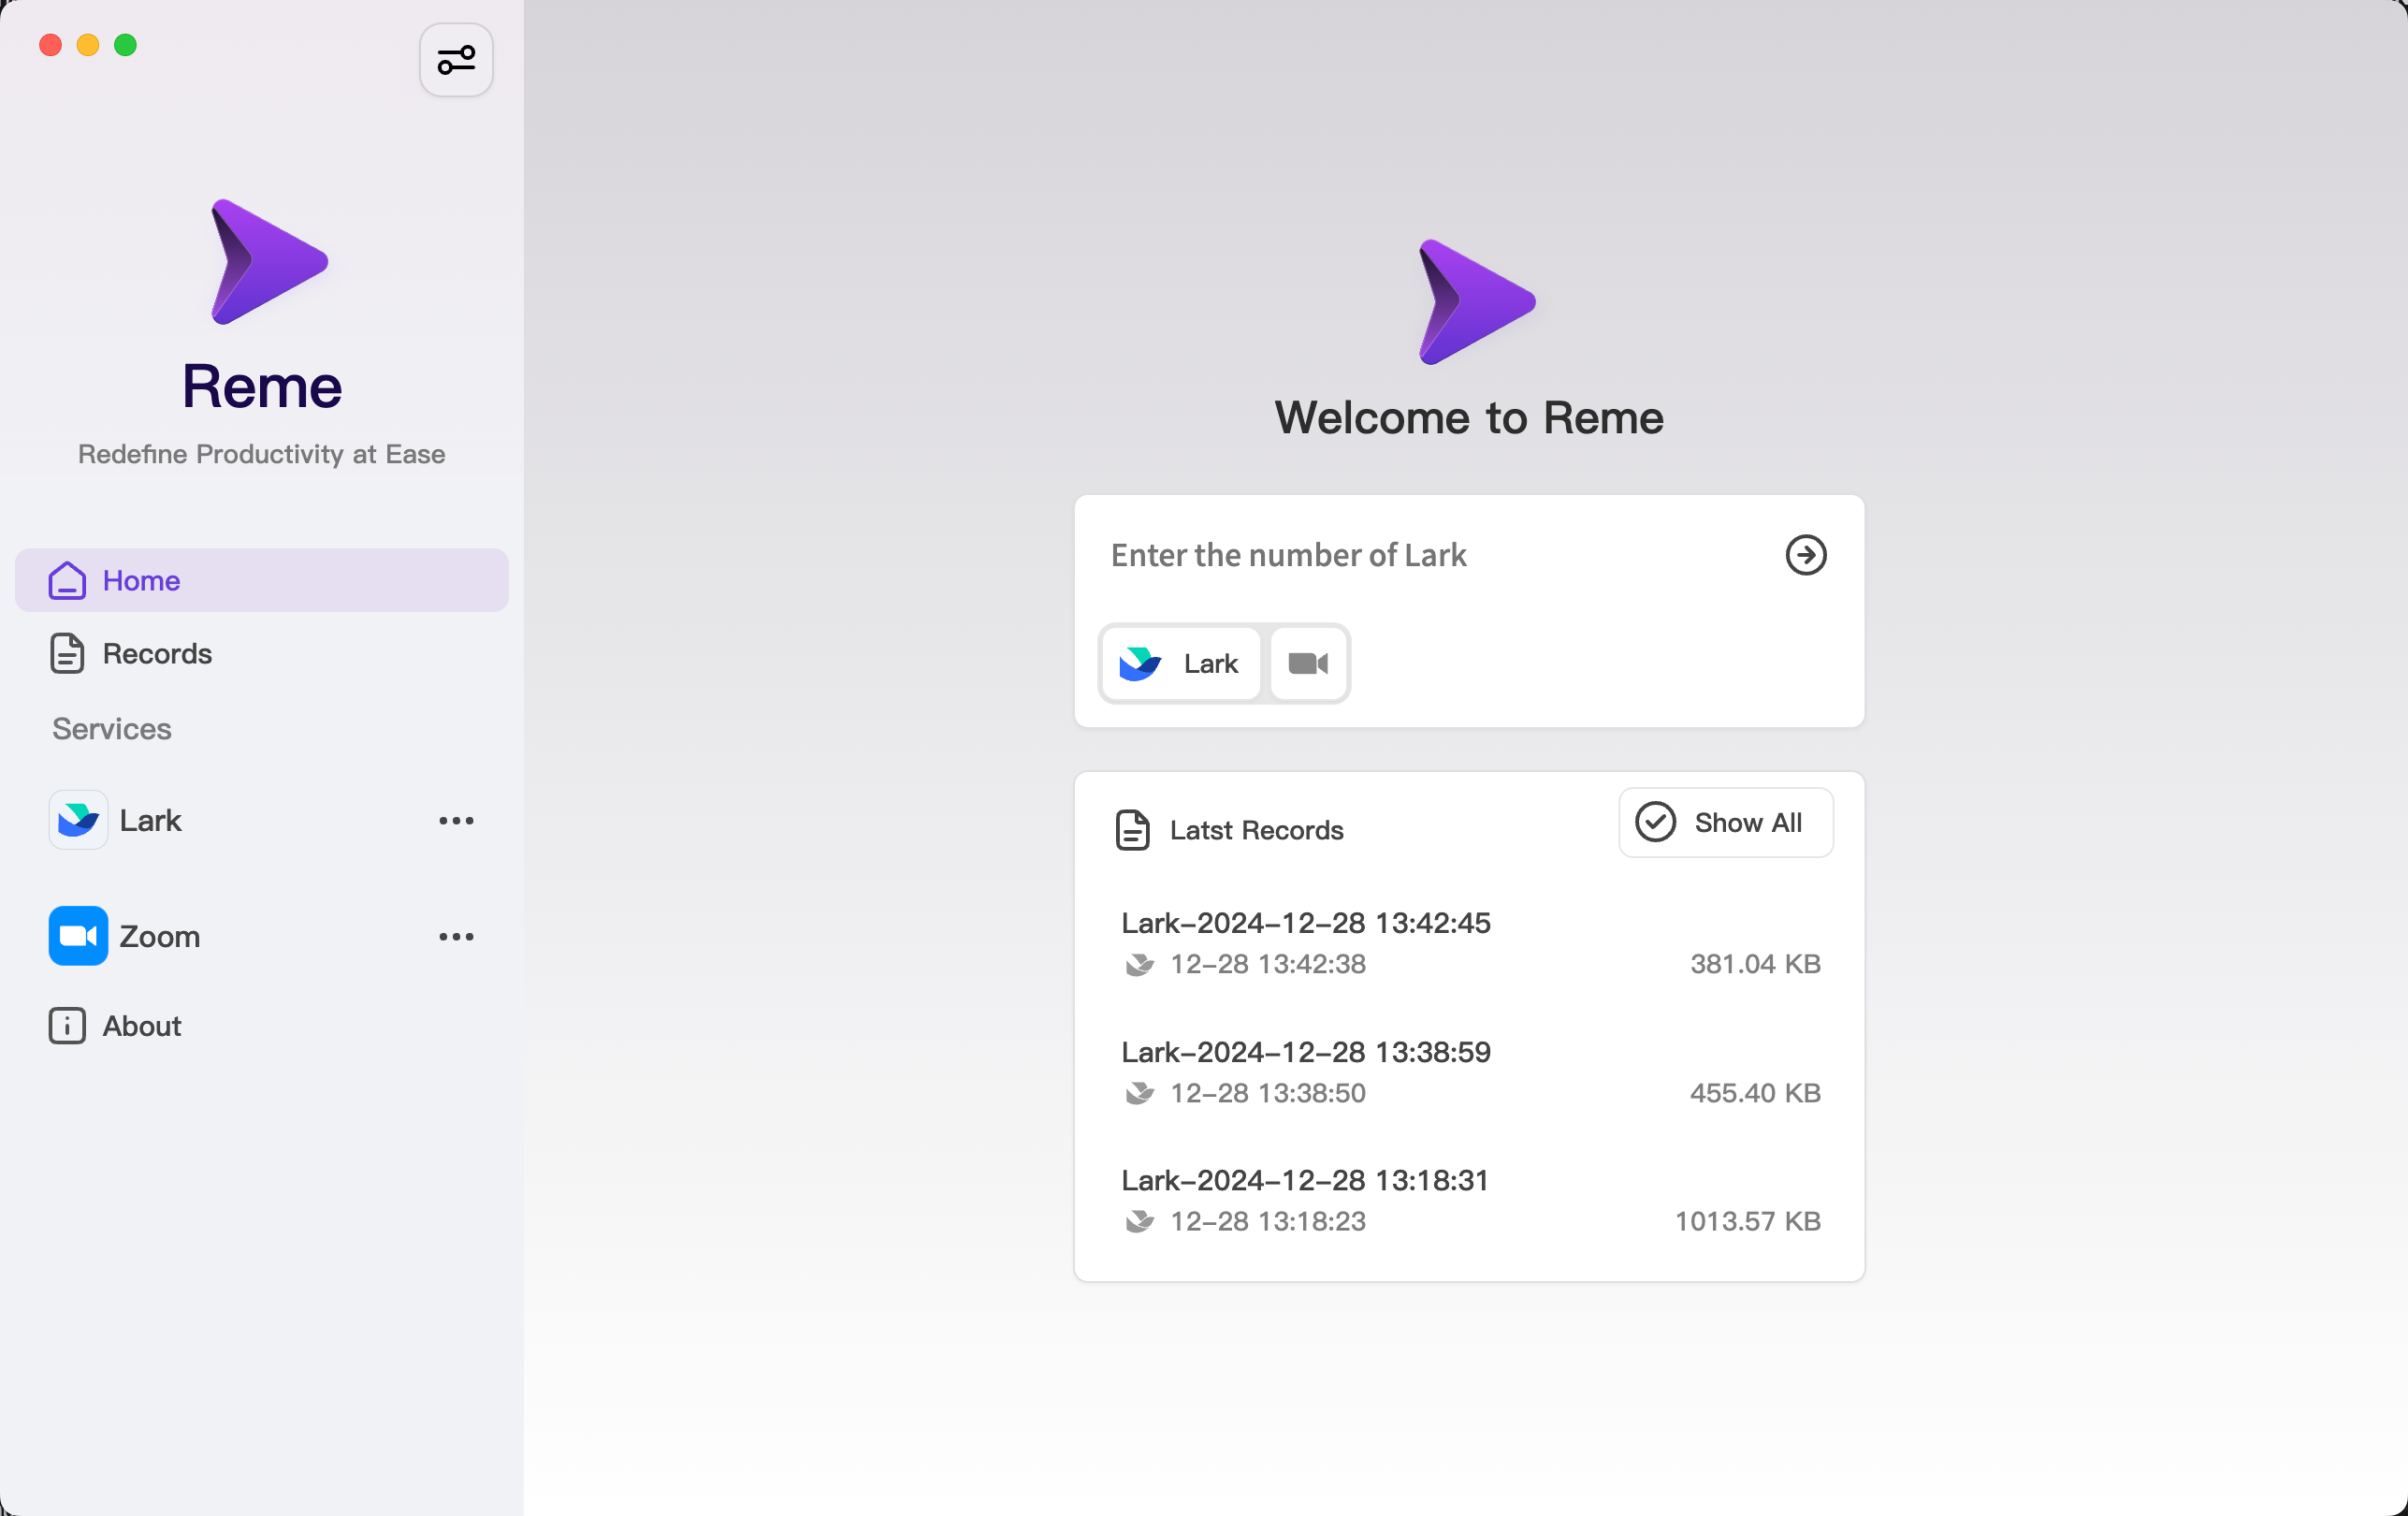Click the Zoom service logo
This screenshot has height=1516, width=2408.
click(78, 936)
